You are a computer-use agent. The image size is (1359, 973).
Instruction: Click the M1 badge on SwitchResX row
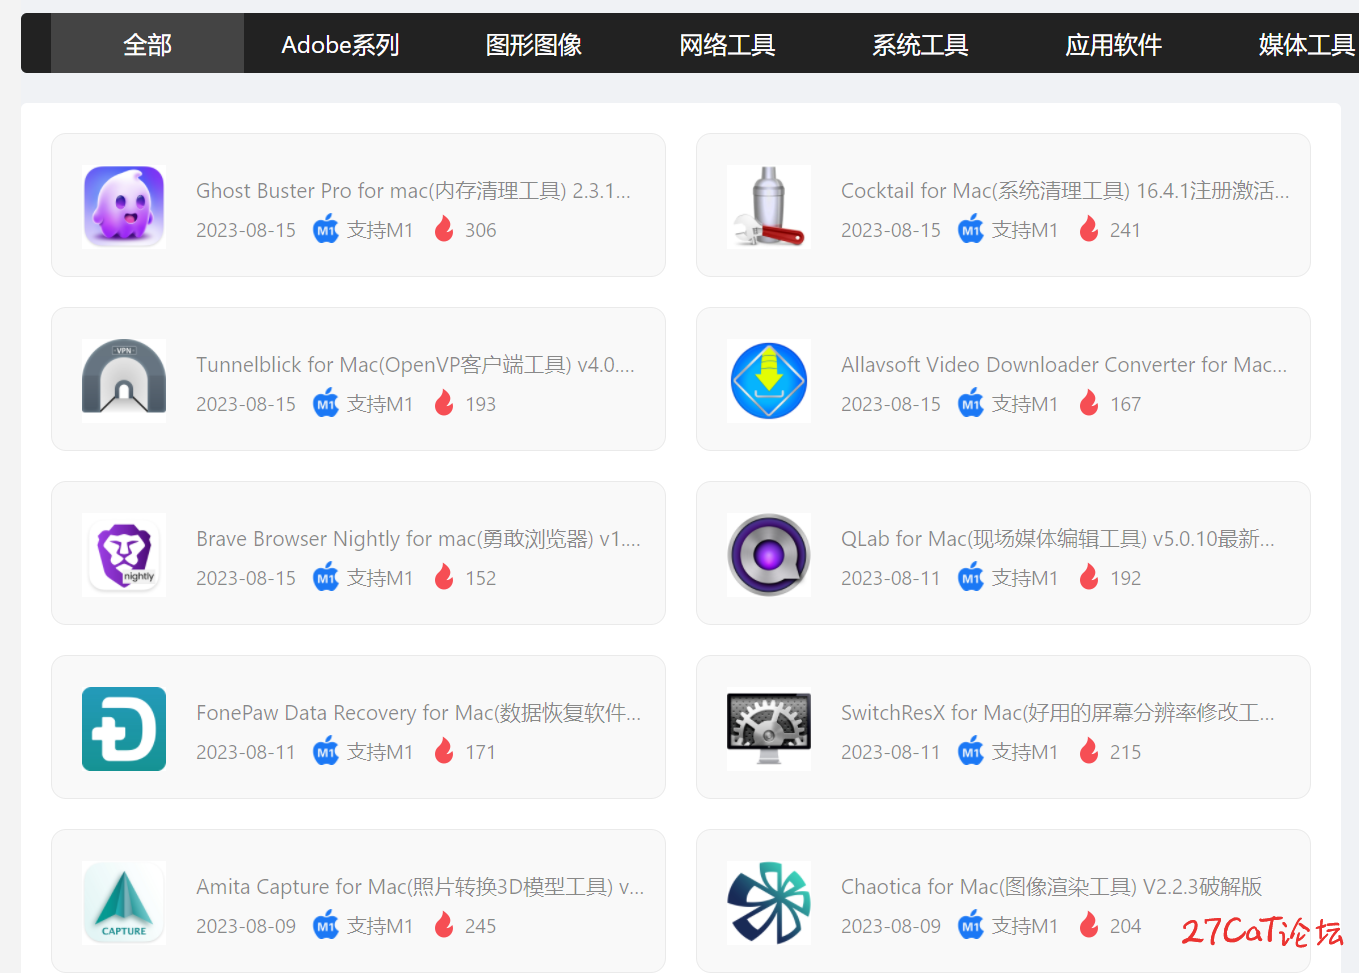[x=971, y=751]
